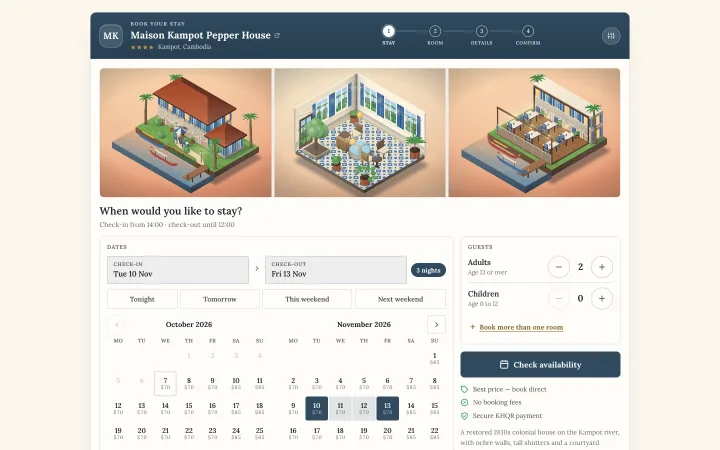Click the plus icon before Book more rooms
The height and width of the screenshot is (450, 720).
(x=472, y=327)
